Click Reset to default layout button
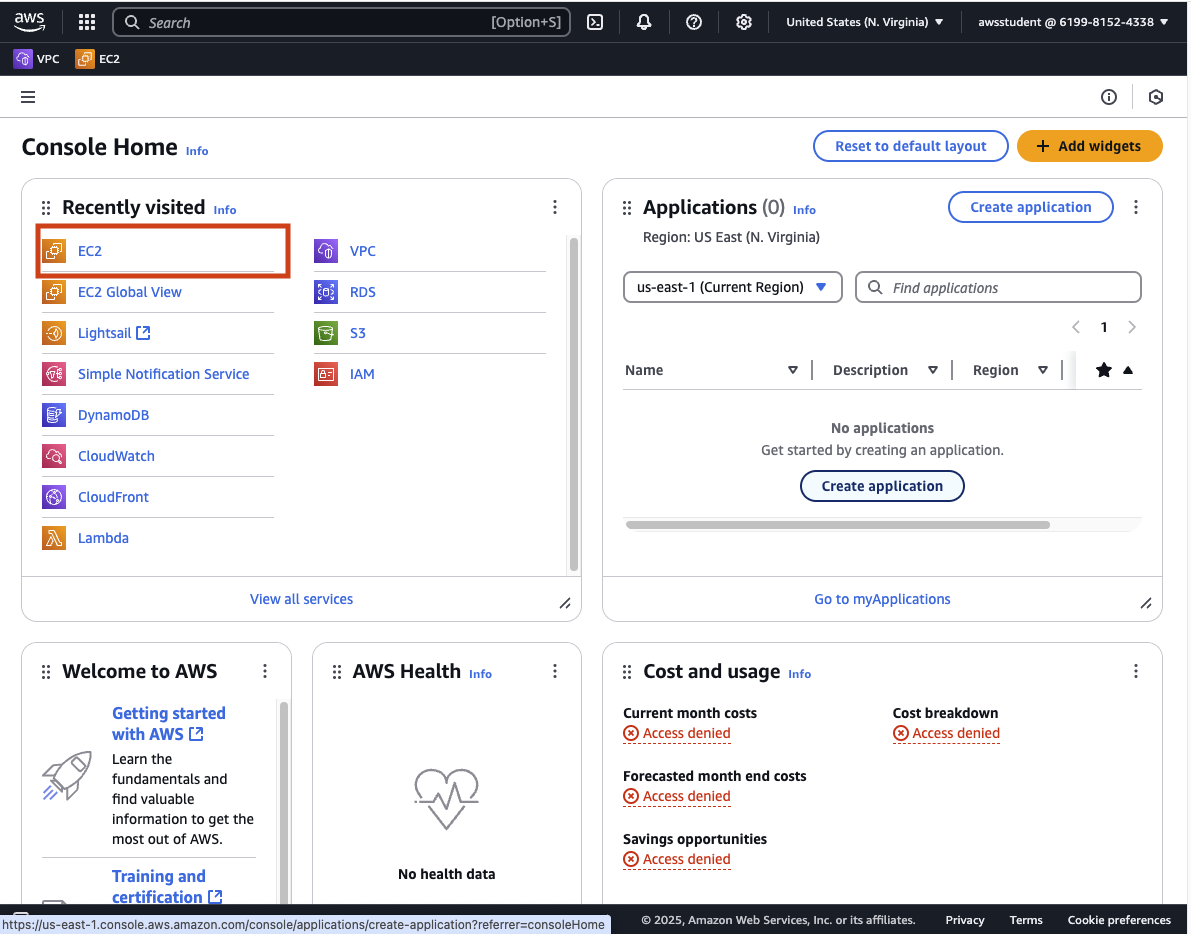This screenshot has height=934, width=1191. (911, 146)
